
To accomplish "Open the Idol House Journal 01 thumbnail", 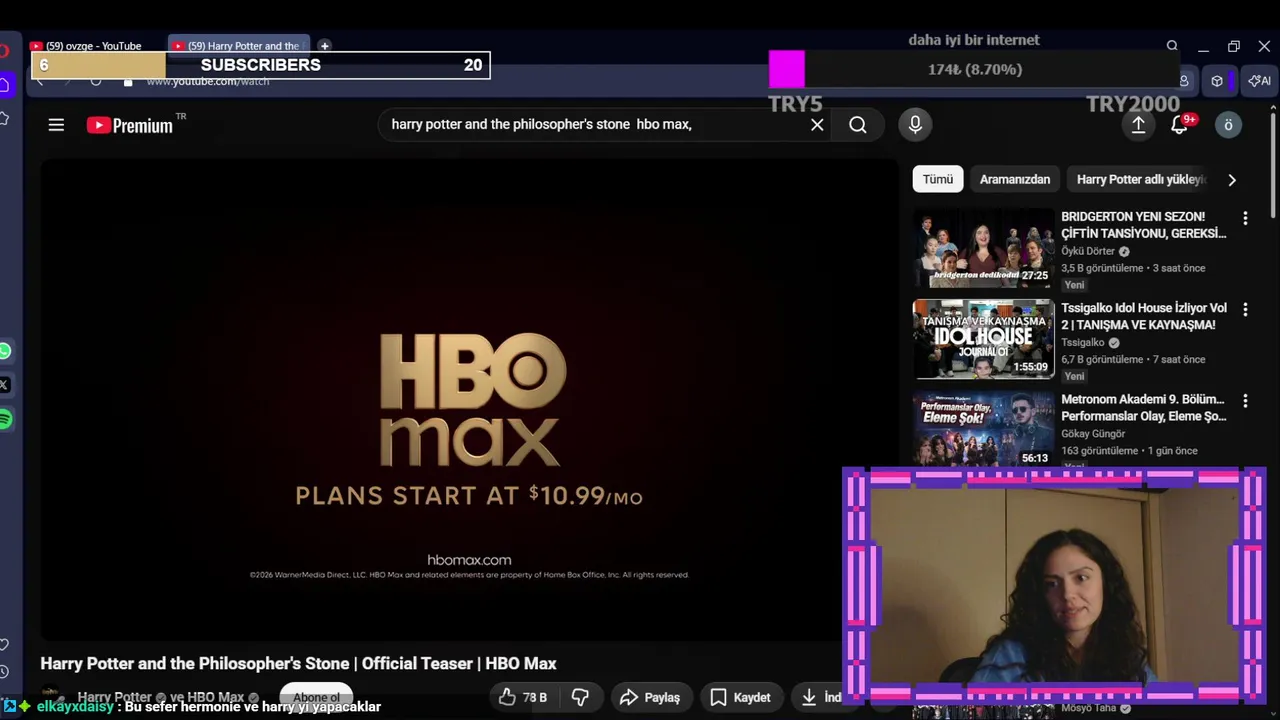I will [983, 339].
